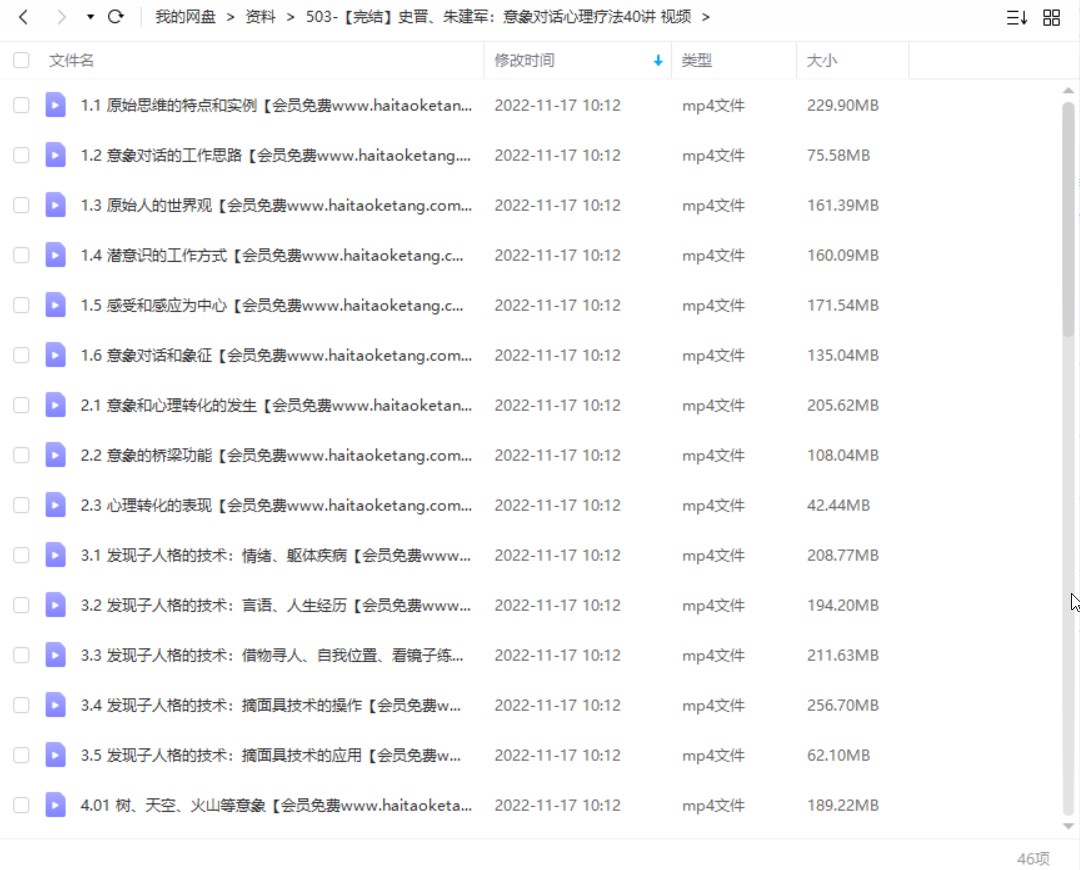Click the 46项 item count
1080x870 pixels.
1033,858
